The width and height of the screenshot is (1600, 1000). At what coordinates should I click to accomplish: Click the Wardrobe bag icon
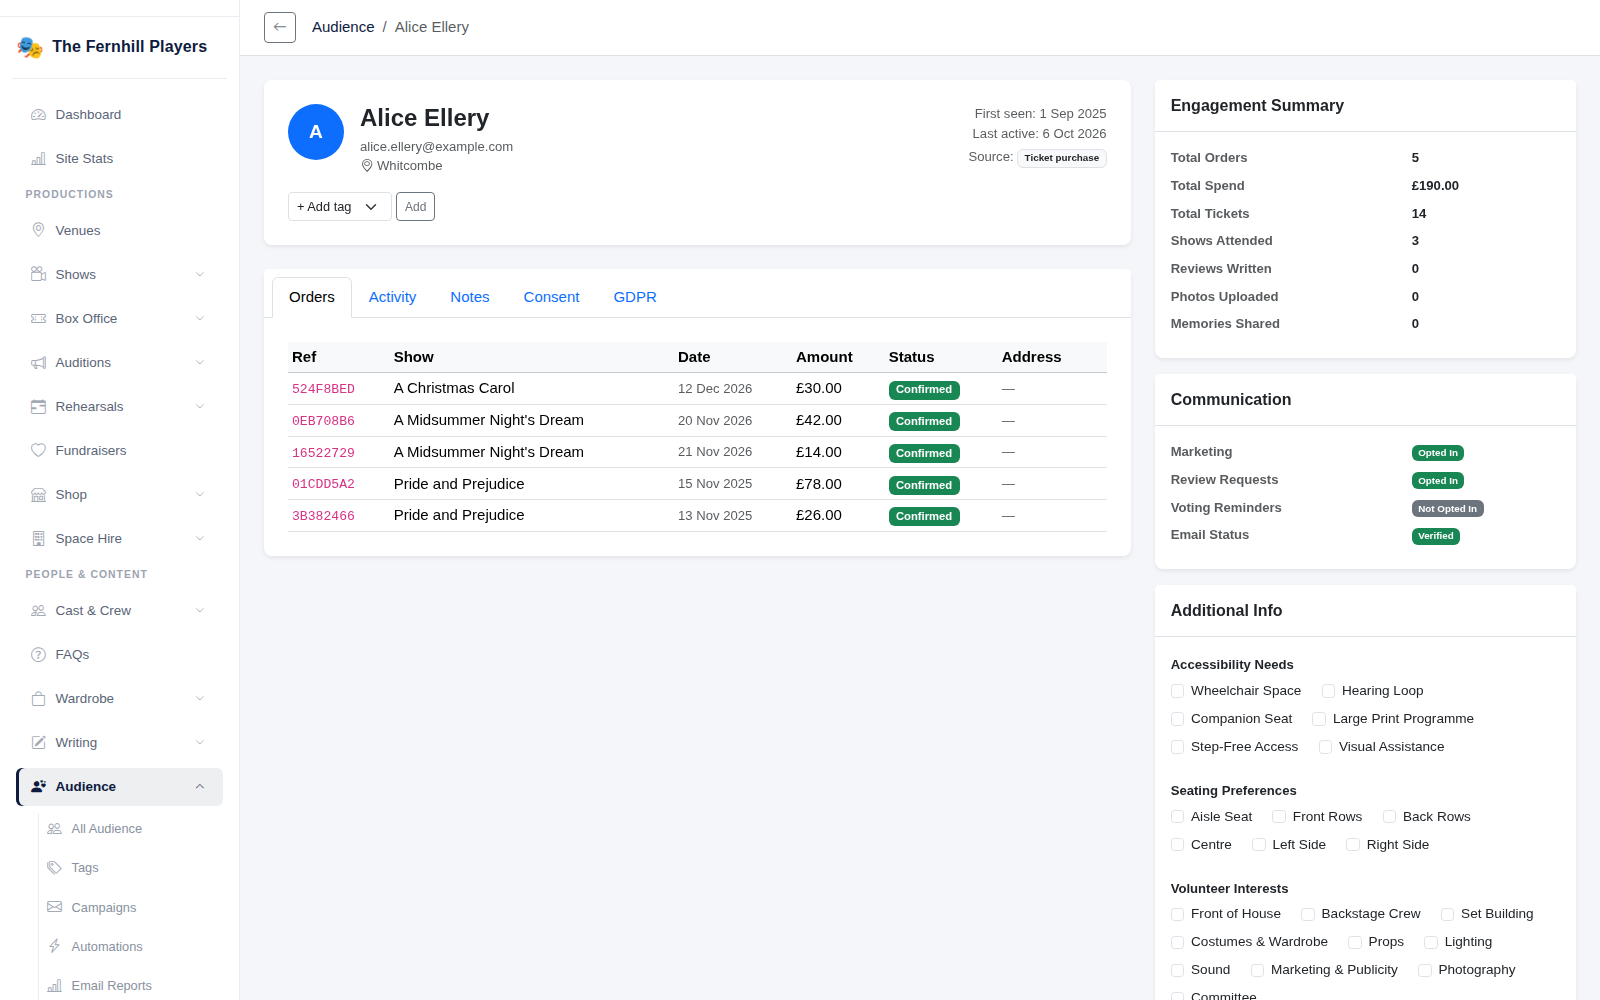[x=38, y=699]
